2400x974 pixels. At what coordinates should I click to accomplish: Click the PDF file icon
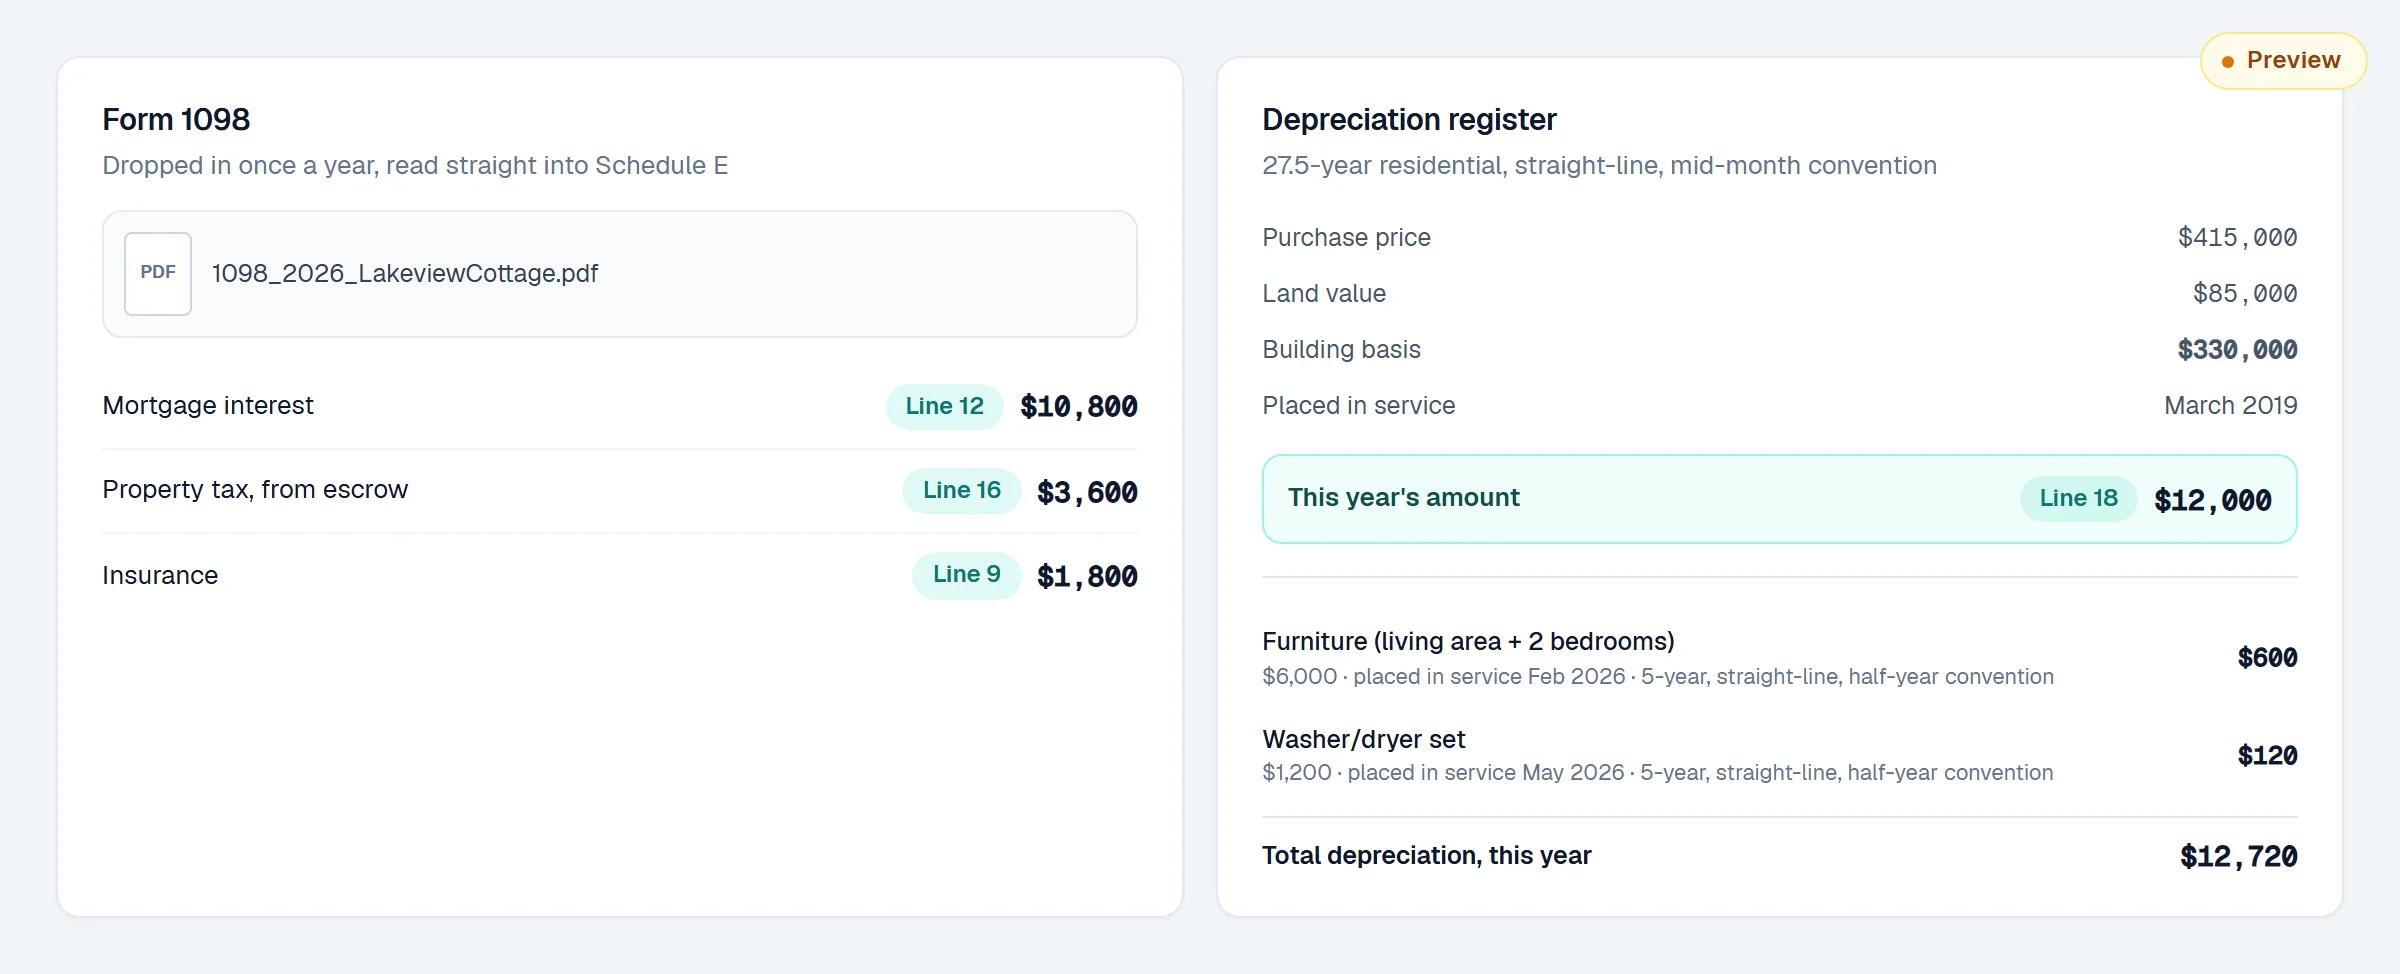point(158,274)
